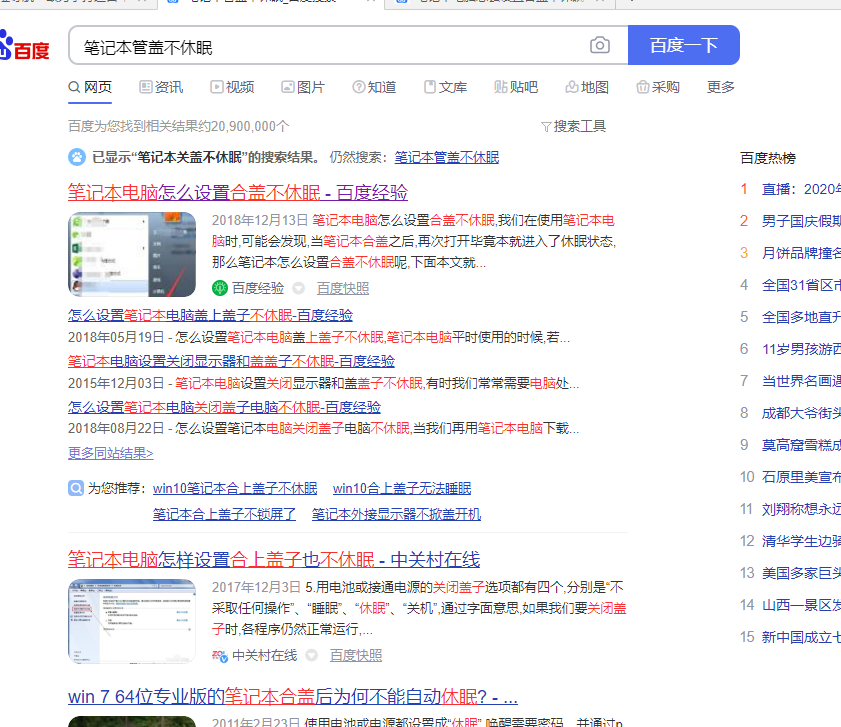Open hot item 5 全国多地直升
The image size is (841, 727).
click(801, 317)
